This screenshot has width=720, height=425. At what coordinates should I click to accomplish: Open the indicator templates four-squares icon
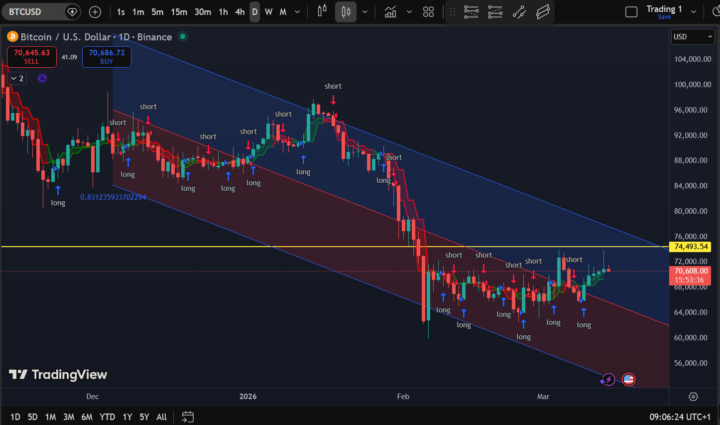pyautogui.click(x=428, y=12)
